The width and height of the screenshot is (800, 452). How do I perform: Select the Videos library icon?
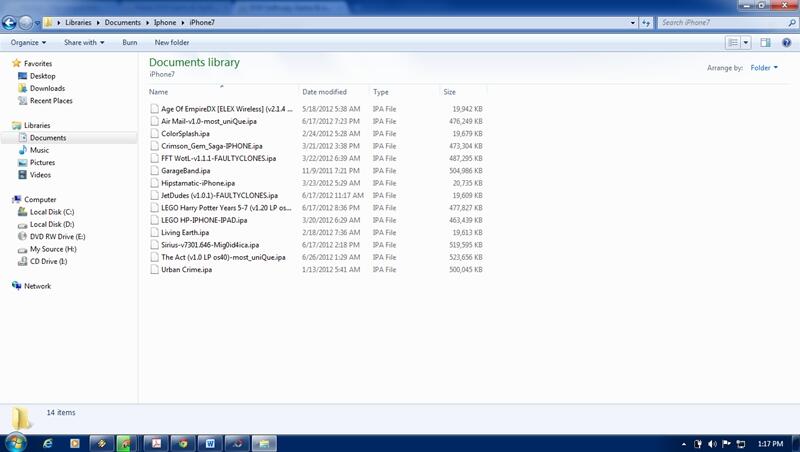point(22,174)
